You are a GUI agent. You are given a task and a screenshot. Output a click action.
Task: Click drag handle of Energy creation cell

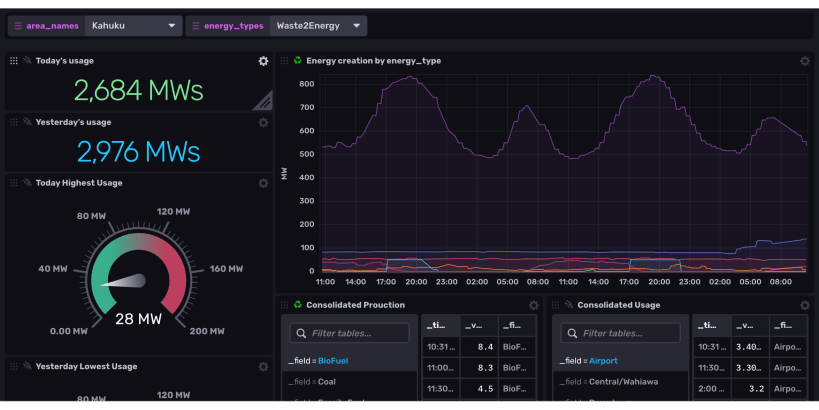pos(285,61)
